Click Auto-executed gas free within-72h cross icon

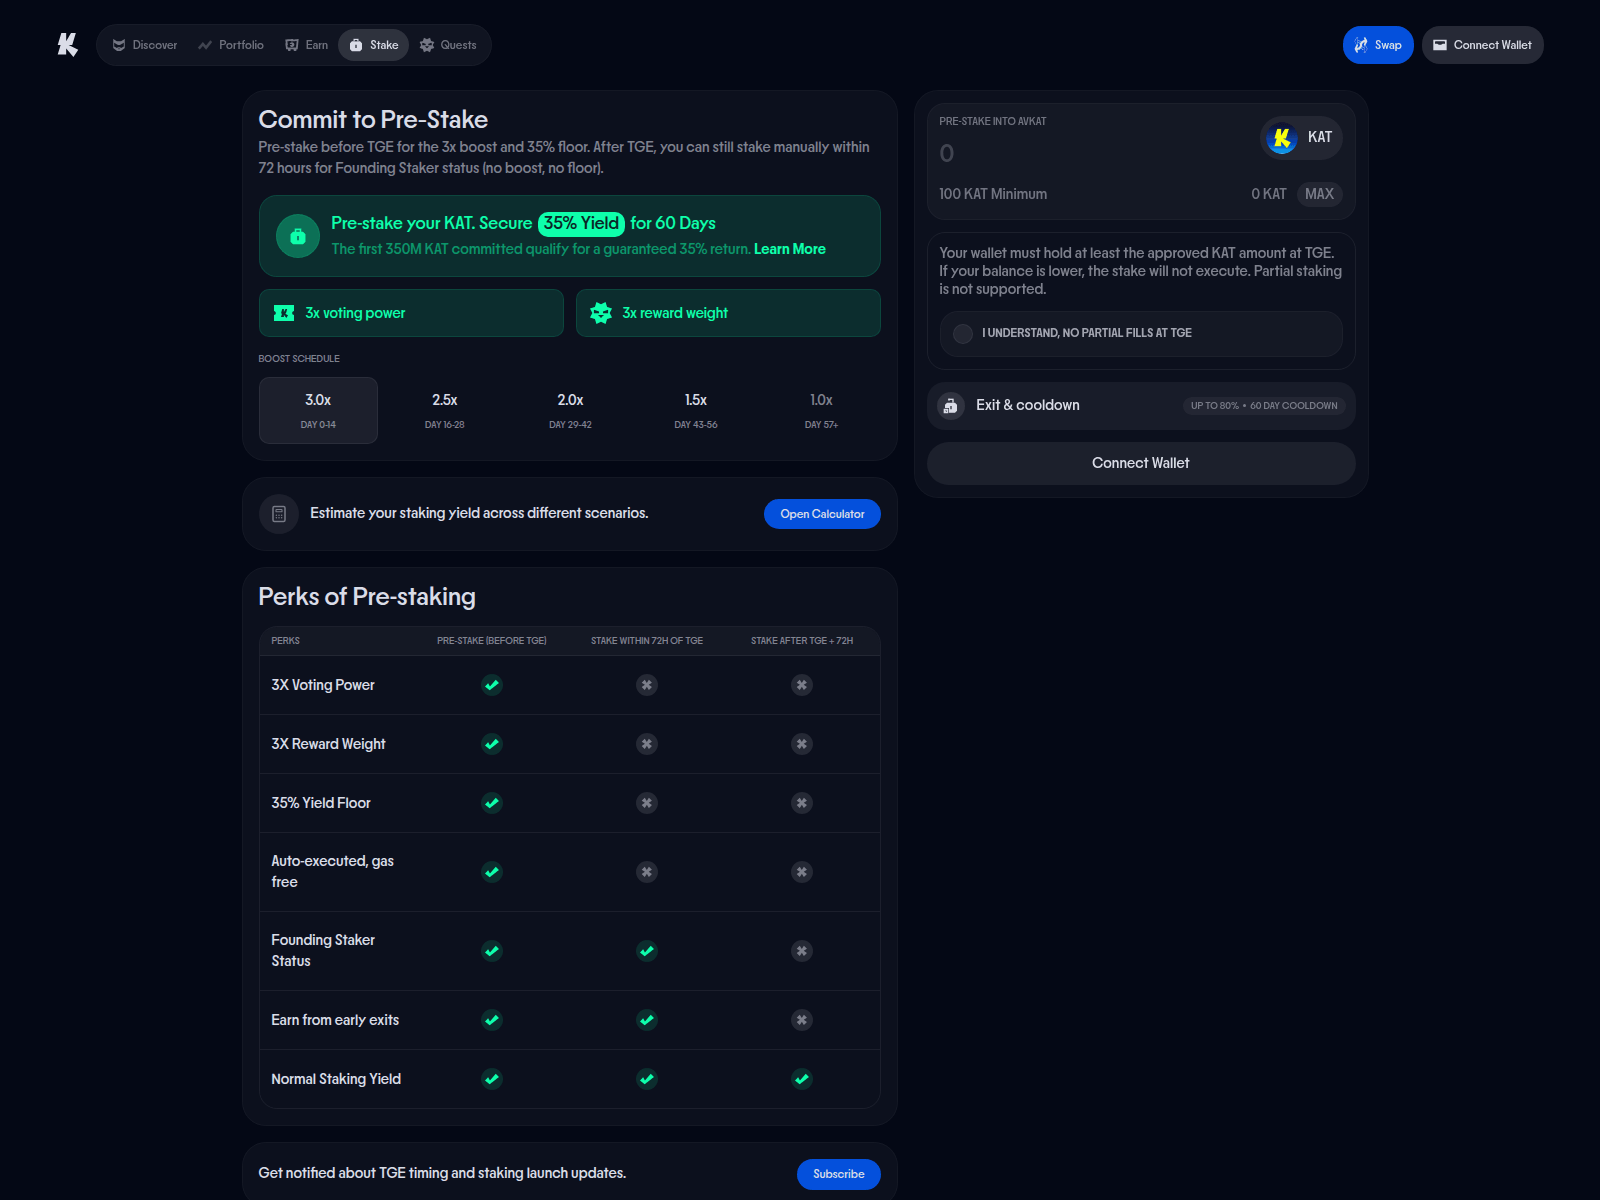coord(647,872)
